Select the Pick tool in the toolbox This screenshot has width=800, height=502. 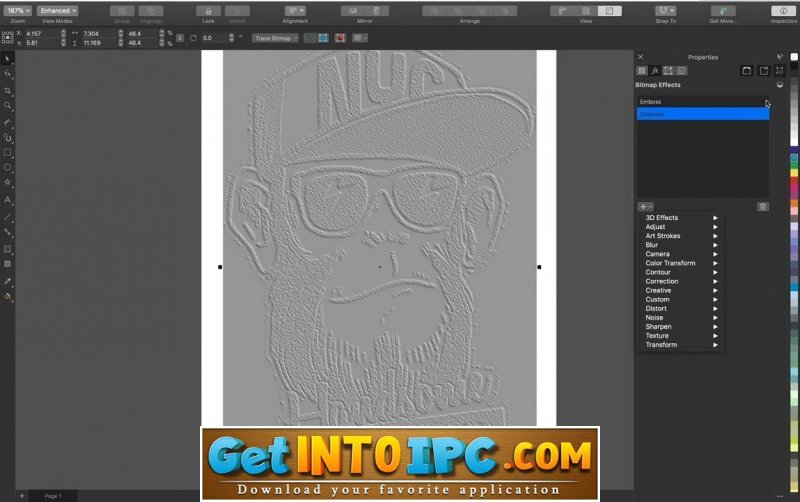(7, 59)
